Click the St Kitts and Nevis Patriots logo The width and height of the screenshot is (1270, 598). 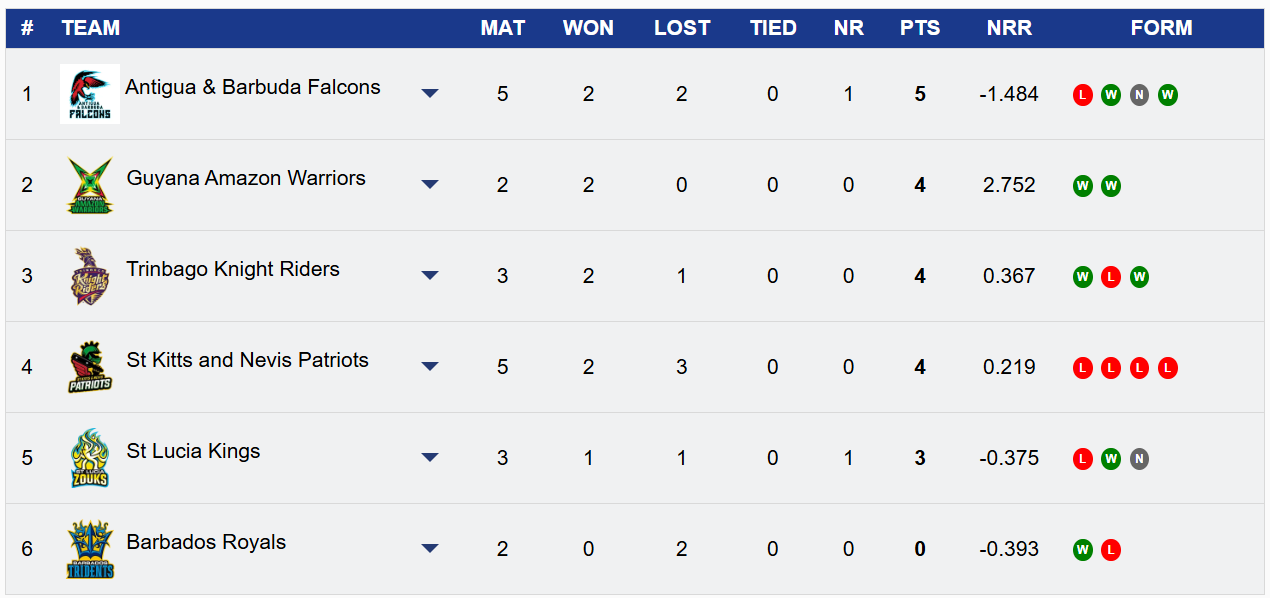point(90,367)
